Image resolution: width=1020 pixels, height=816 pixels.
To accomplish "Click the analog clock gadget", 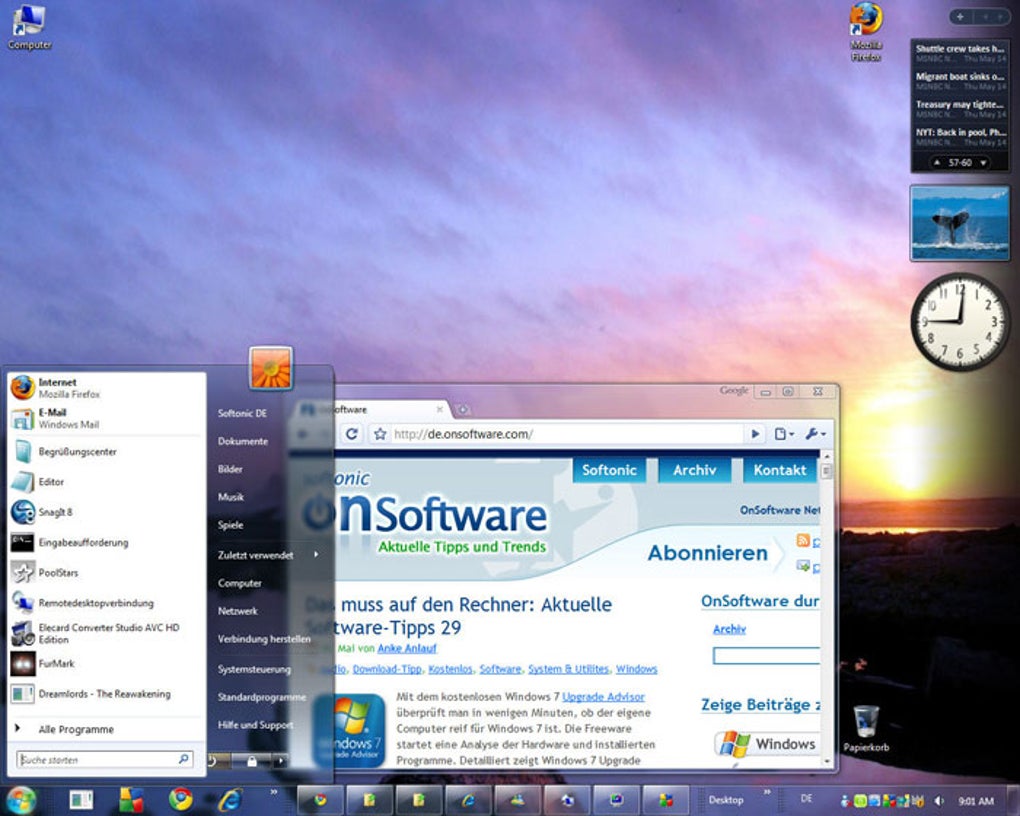I will coord(960,321).
